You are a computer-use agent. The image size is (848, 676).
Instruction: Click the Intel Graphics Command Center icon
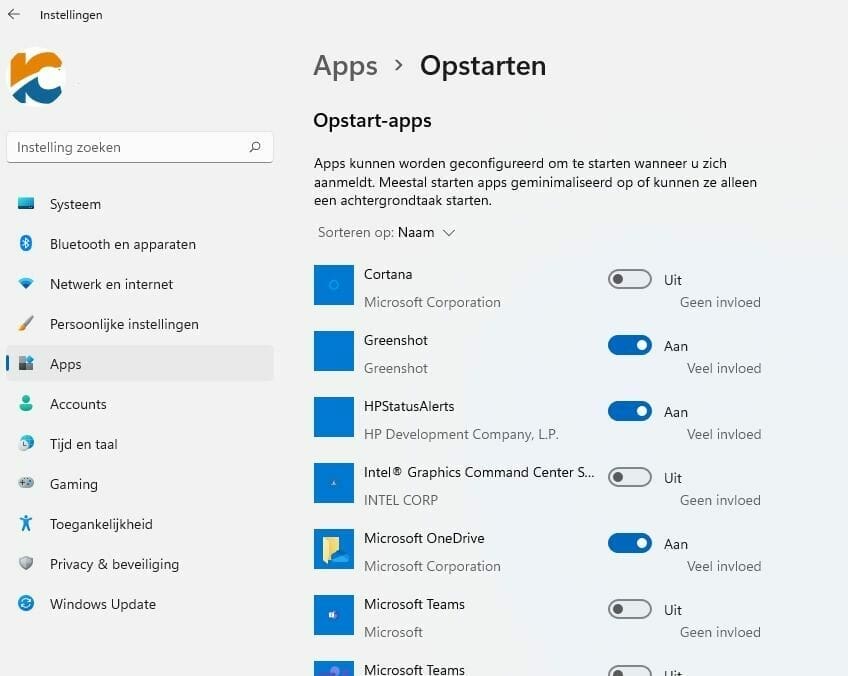click(x=334, y=483)
